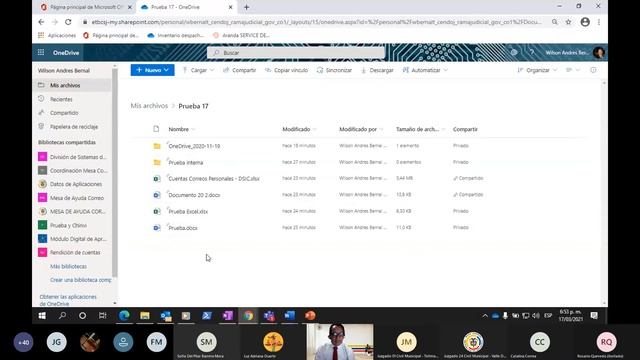The image size is (640, 360).
Task: Click the Copiar vínculo button
Action: pos(287,70)
